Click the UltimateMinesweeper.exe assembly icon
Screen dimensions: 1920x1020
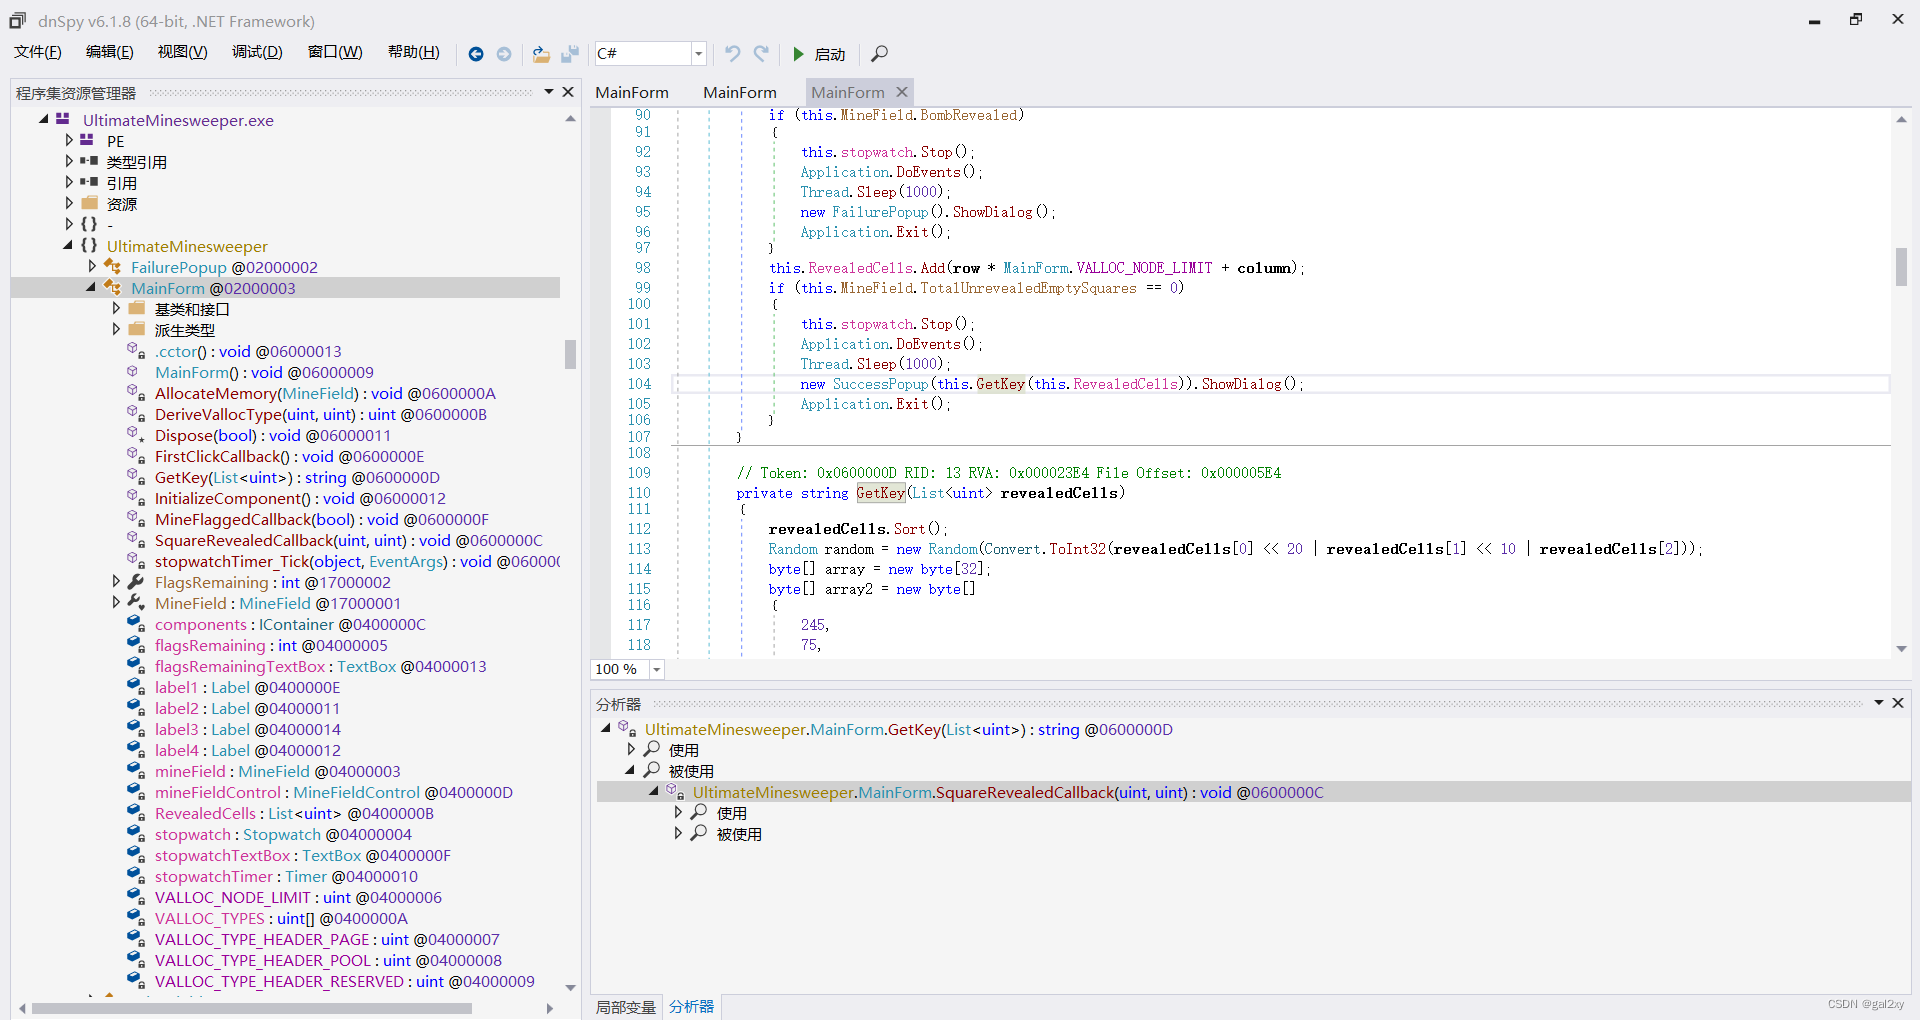pos(63,119)
